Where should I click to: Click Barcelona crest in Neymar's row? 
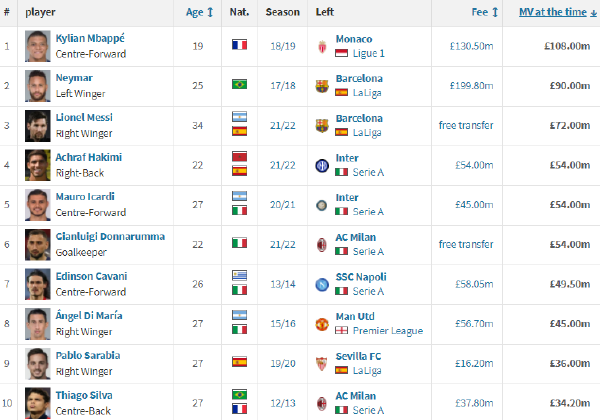322,86
